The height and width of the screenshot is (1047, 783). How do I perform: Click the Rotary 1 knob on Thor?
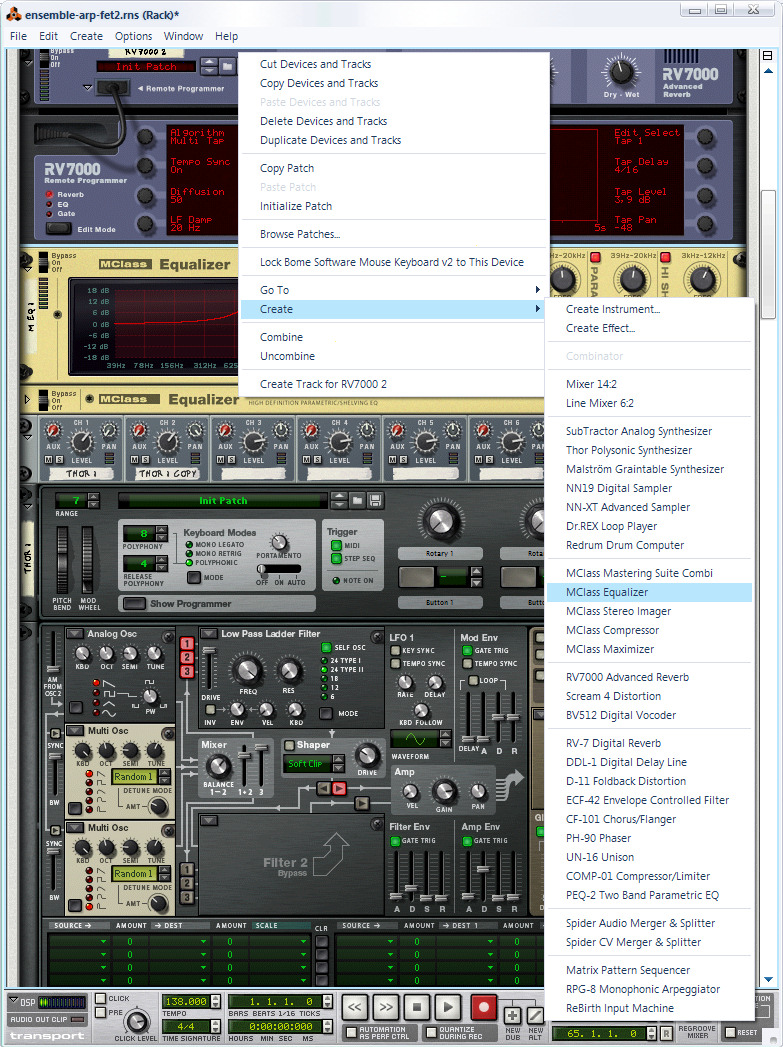(440, 521)
